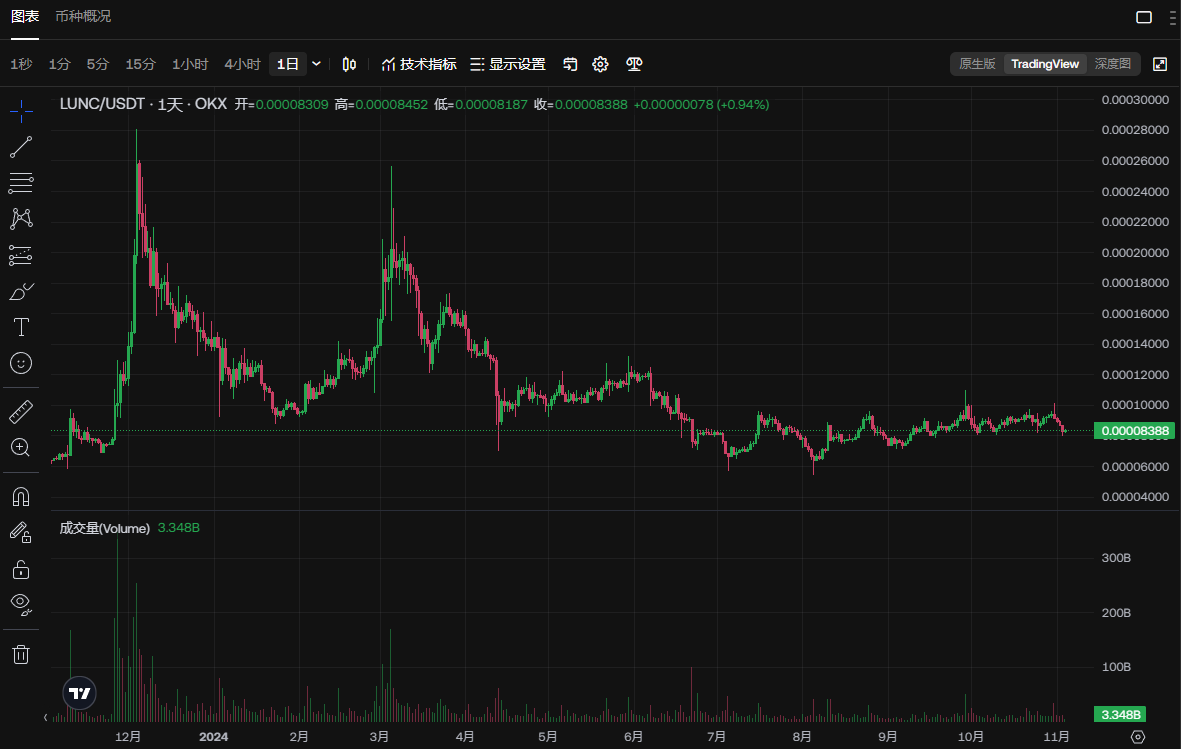Click the 收=0.00008388 close value
This screenshot has width=1181, height=749.
[581, 105]
